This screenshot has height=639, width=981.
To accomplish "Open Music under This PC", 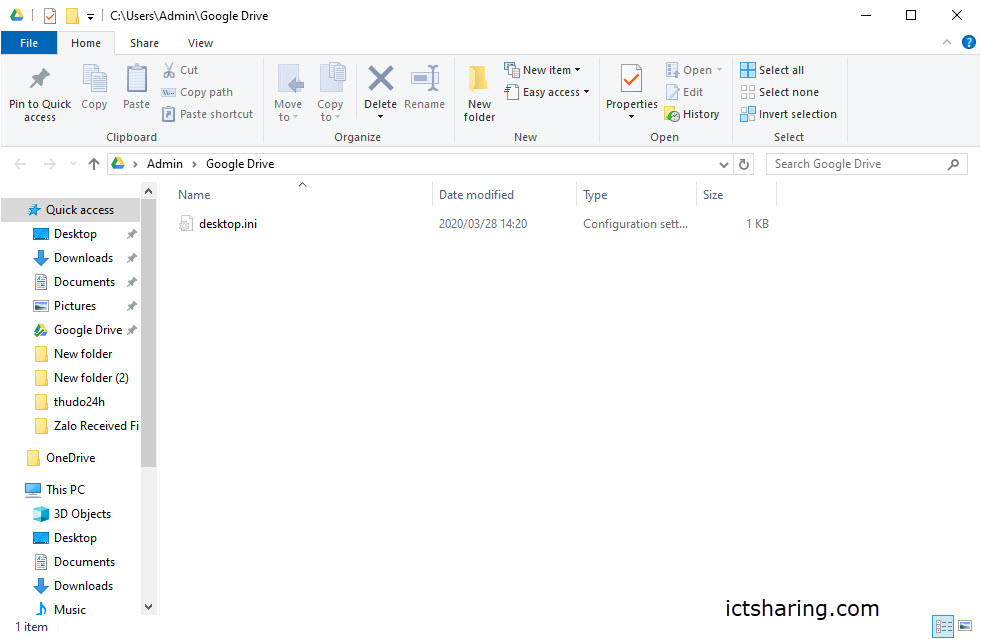I will point(69,610).
